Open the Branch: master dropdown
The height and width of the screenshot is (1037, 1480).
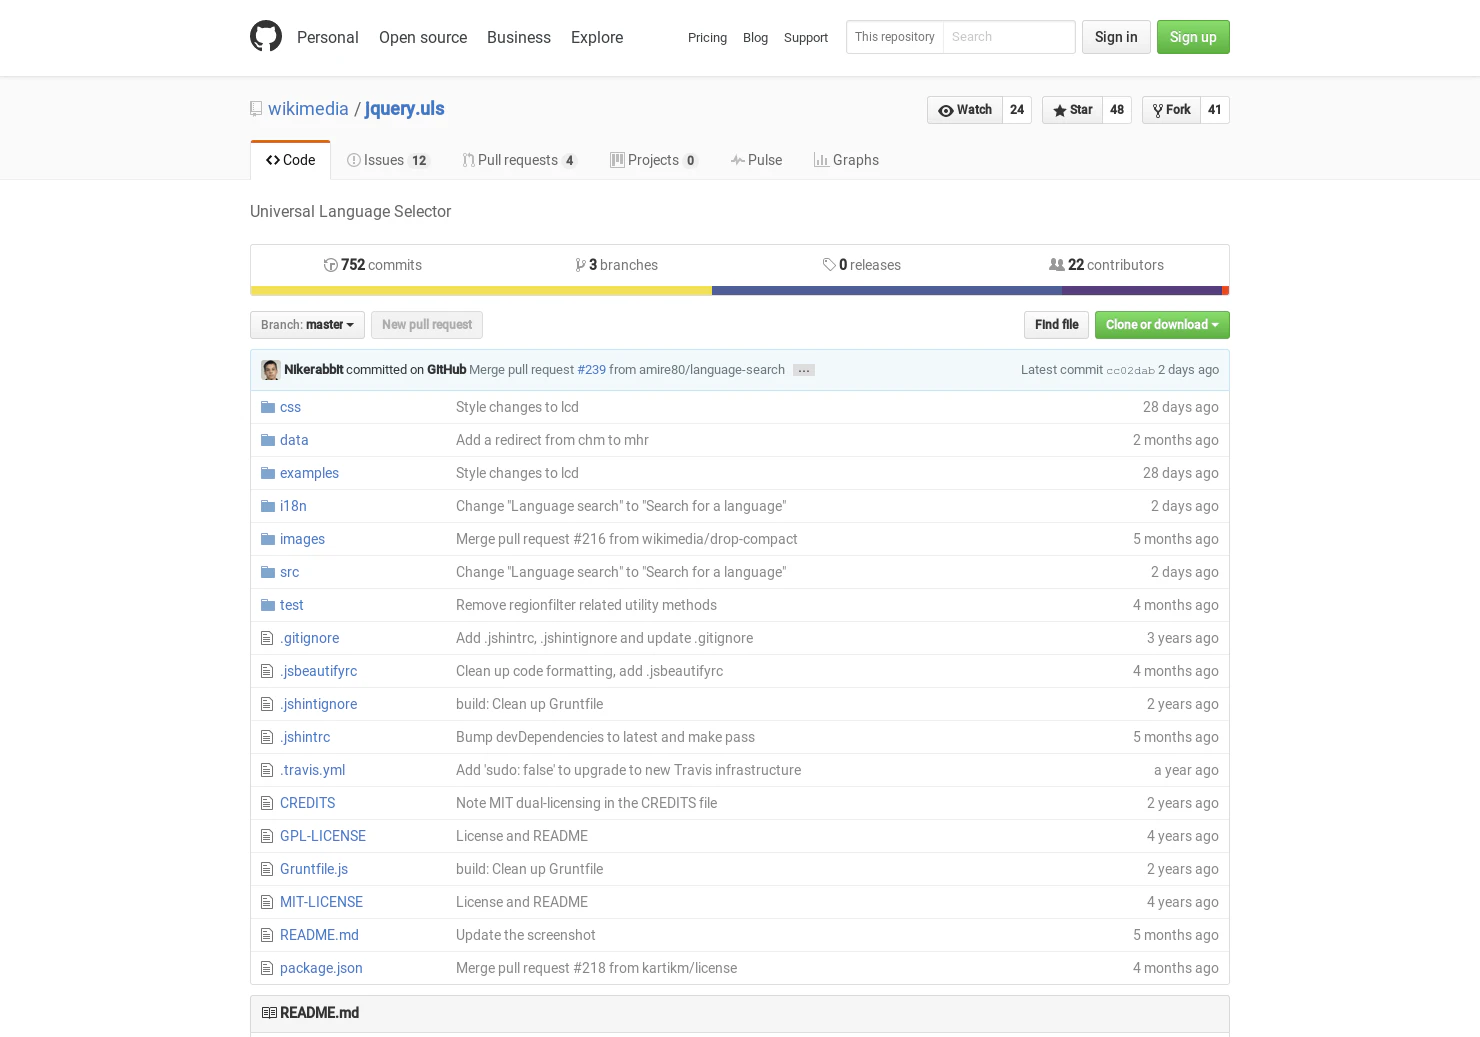click(x=307, y=324)
